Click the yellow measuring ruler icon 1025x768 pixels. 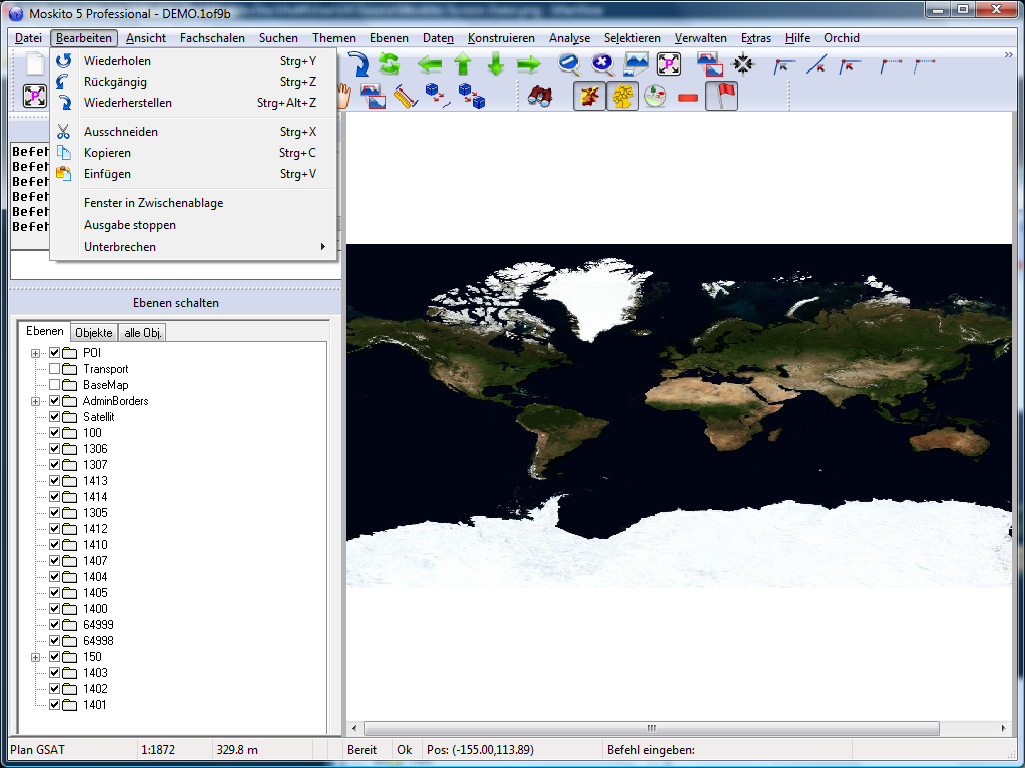click(404, 97)
